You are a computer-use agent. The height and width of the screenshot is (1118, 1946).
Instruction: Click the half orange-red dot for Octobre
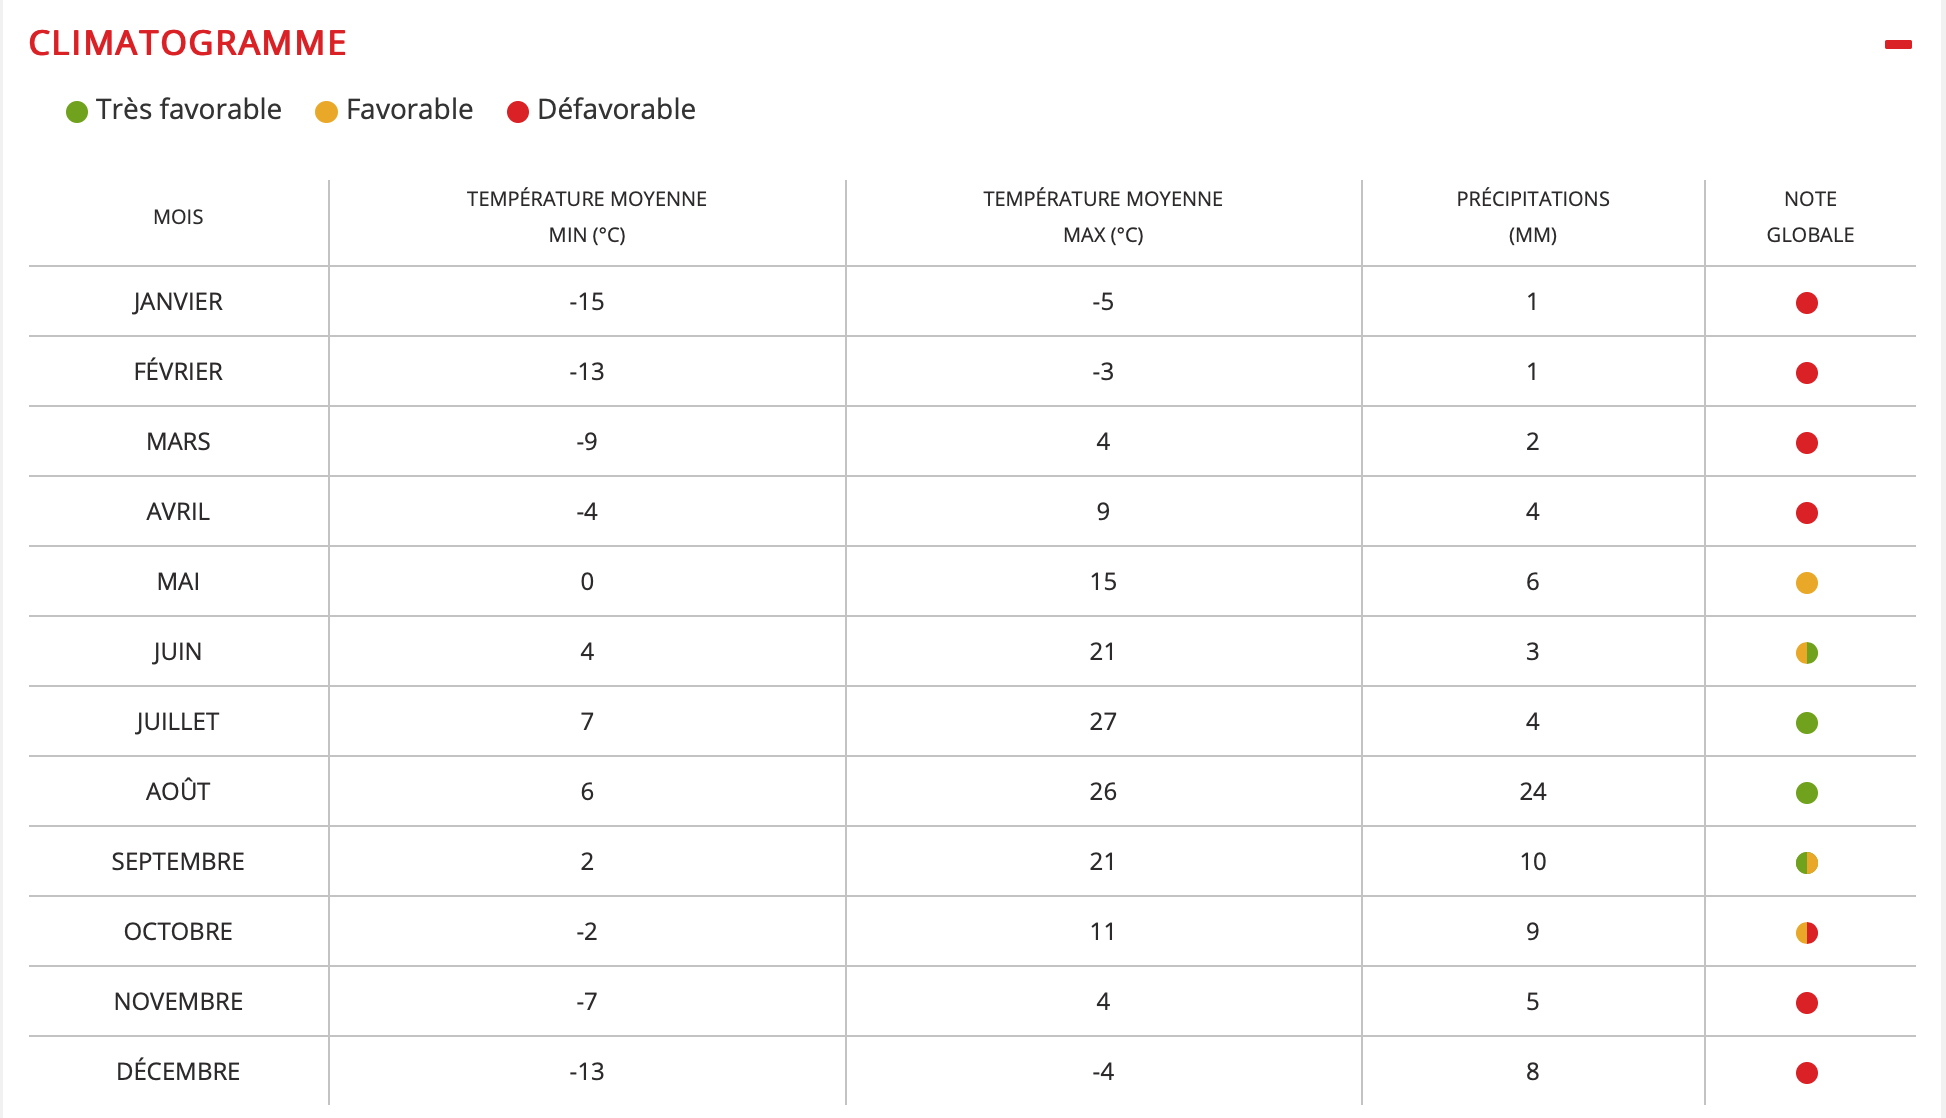coord(1806,933)
